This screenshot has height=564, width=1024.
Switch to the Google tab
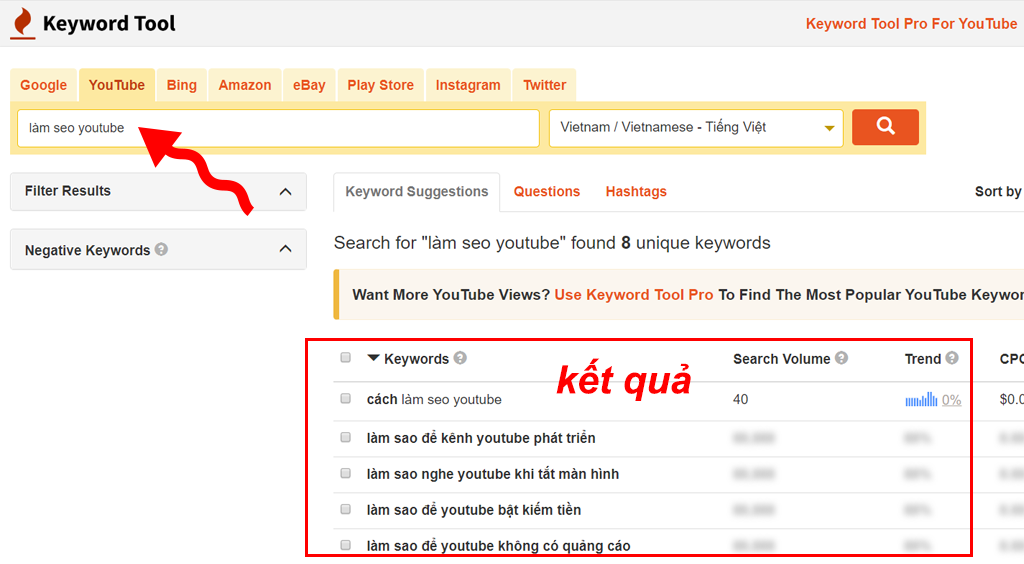pyautogui.click(x=43, y=85)
